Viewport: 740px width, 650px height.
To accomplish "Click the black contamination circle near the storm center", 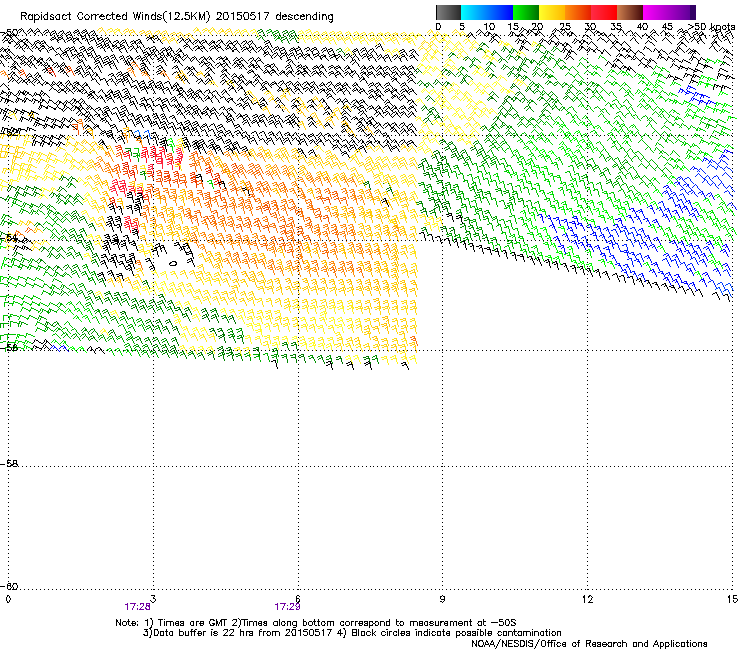I will pos(173,263).
